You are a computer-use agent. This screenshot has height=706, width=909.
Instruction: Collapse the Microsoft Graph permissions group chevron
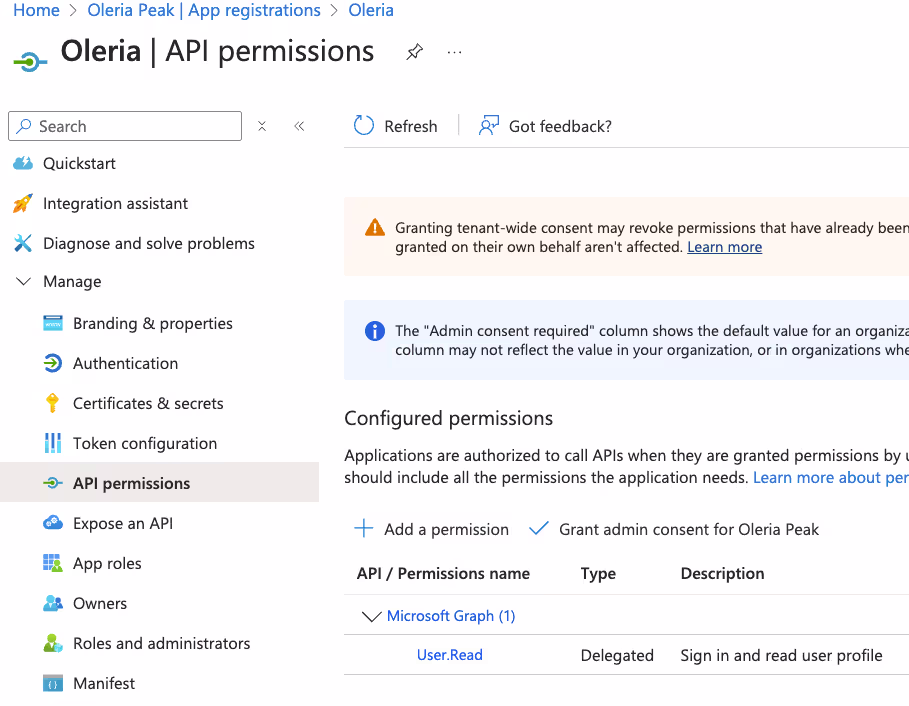(372, 616)
